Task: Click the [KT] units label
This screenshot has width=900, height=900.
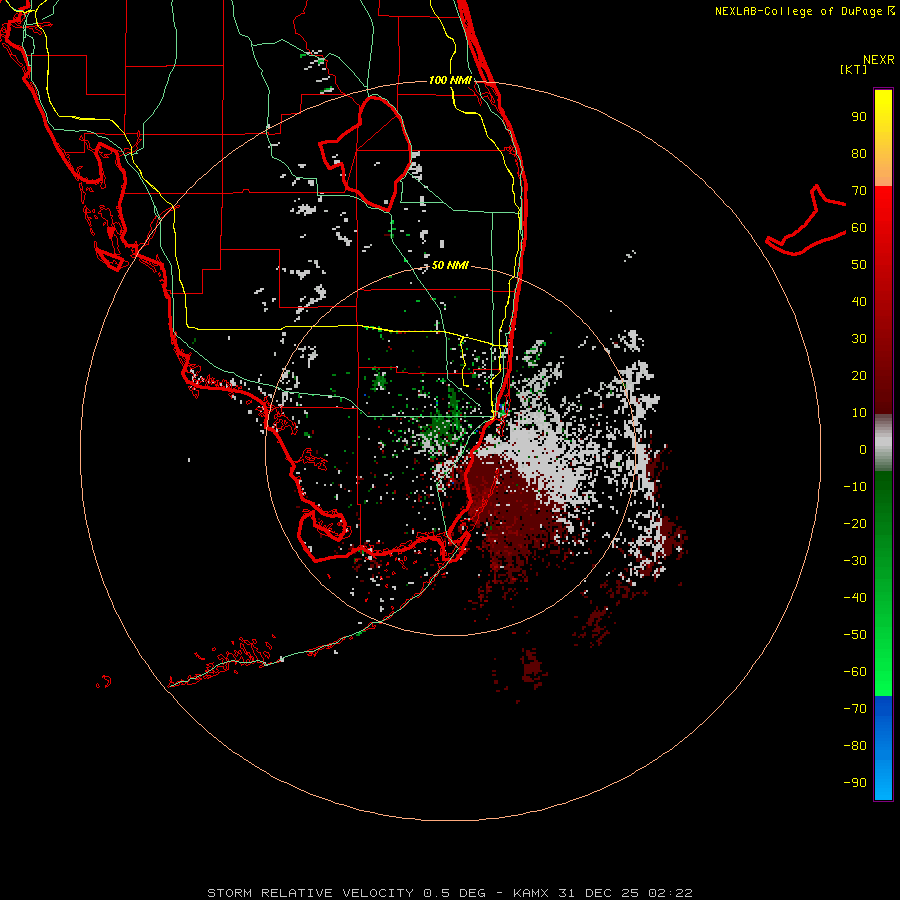Action: coord(853,69)
